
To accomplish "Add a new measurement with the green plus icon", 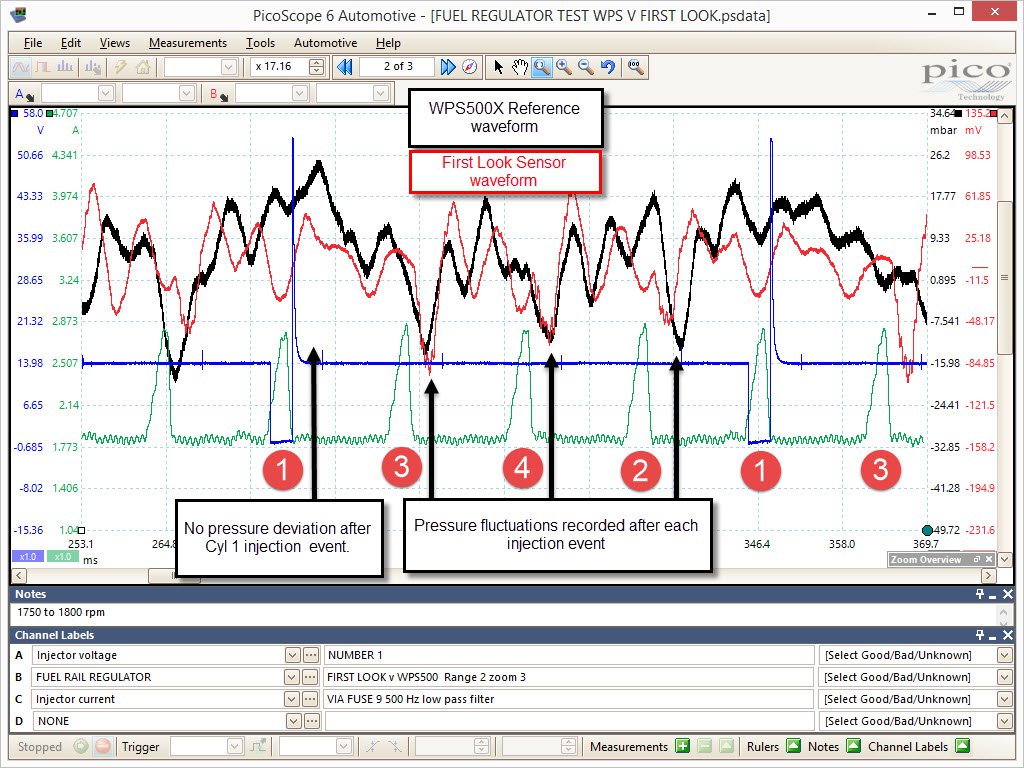I will 683,746.
